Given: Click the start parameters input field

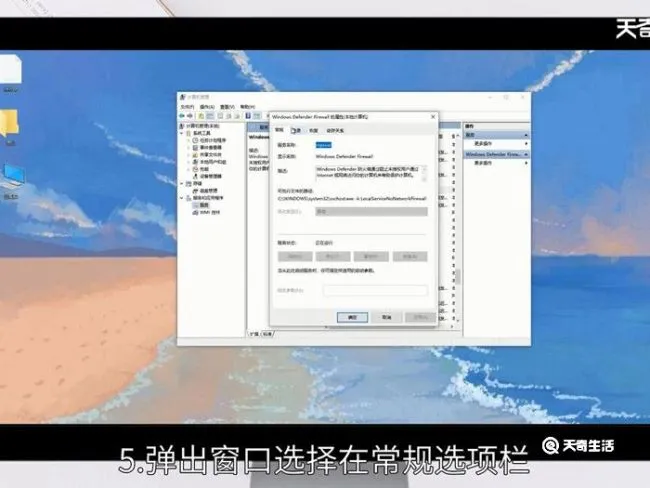Looking at the screenshot, I should point(375,290).
